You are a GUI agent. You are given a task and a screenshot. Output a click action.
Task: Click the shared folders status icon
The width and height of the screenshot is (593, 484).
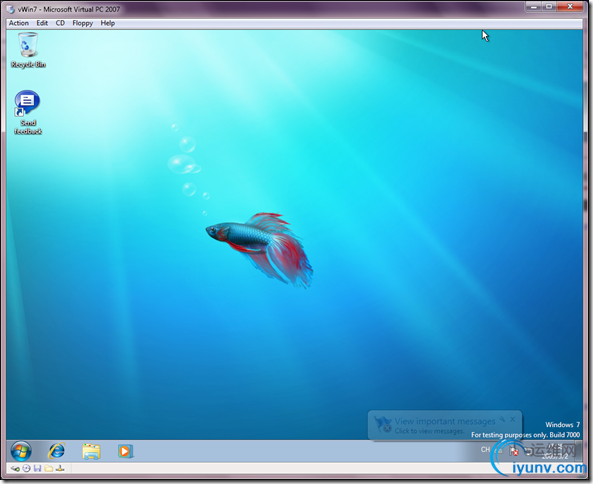[48, 469]
